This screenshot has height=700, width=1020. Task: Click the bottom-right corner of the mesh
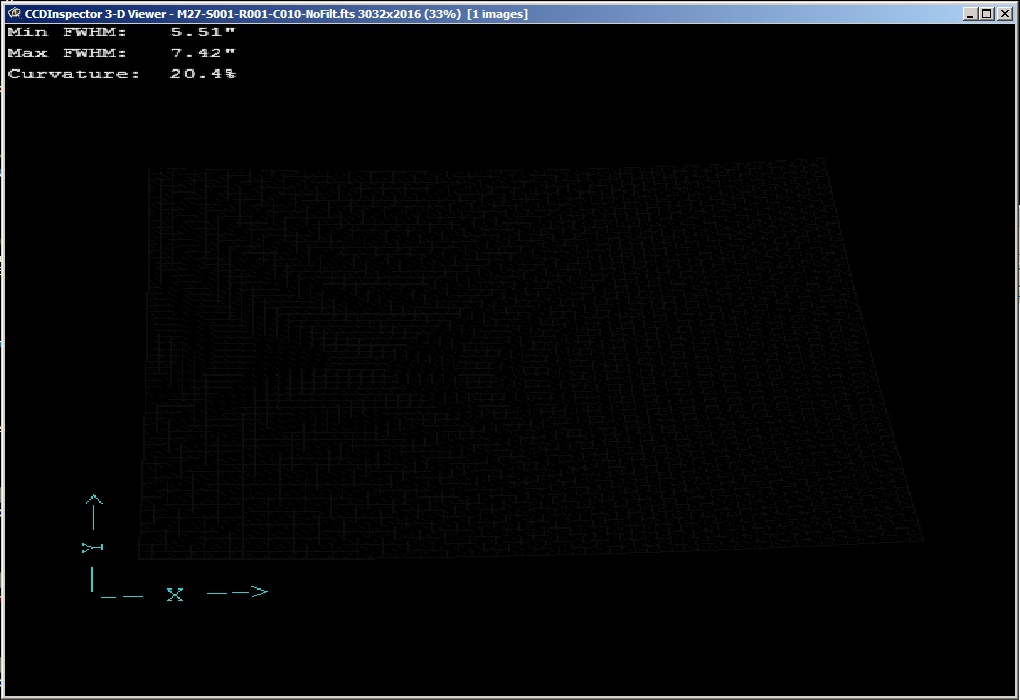coord(922,541)
